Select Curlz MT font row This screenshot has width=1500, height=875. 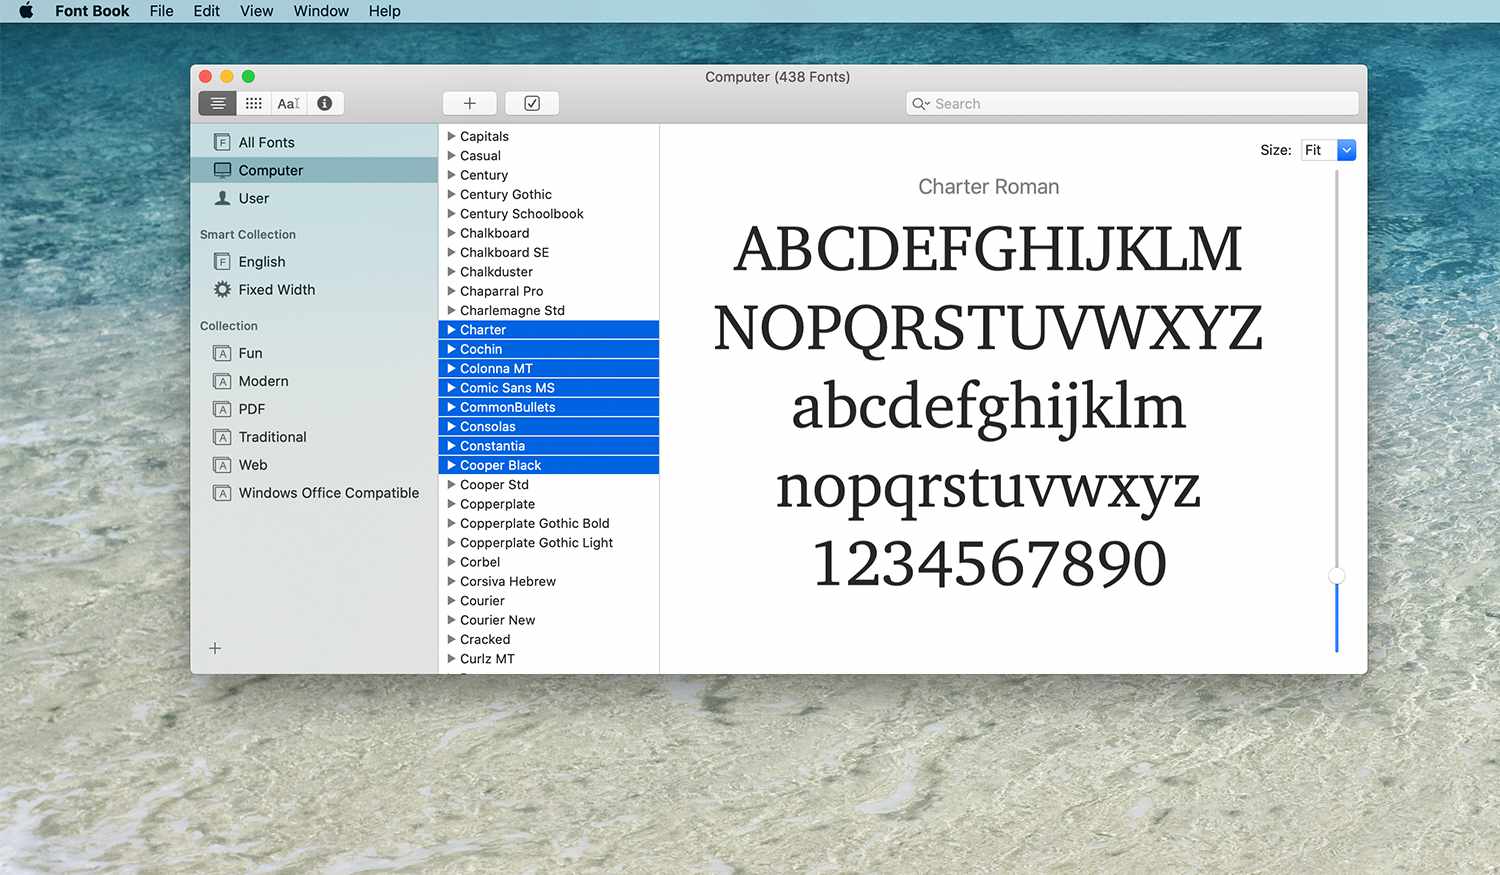tap(549, 658)
